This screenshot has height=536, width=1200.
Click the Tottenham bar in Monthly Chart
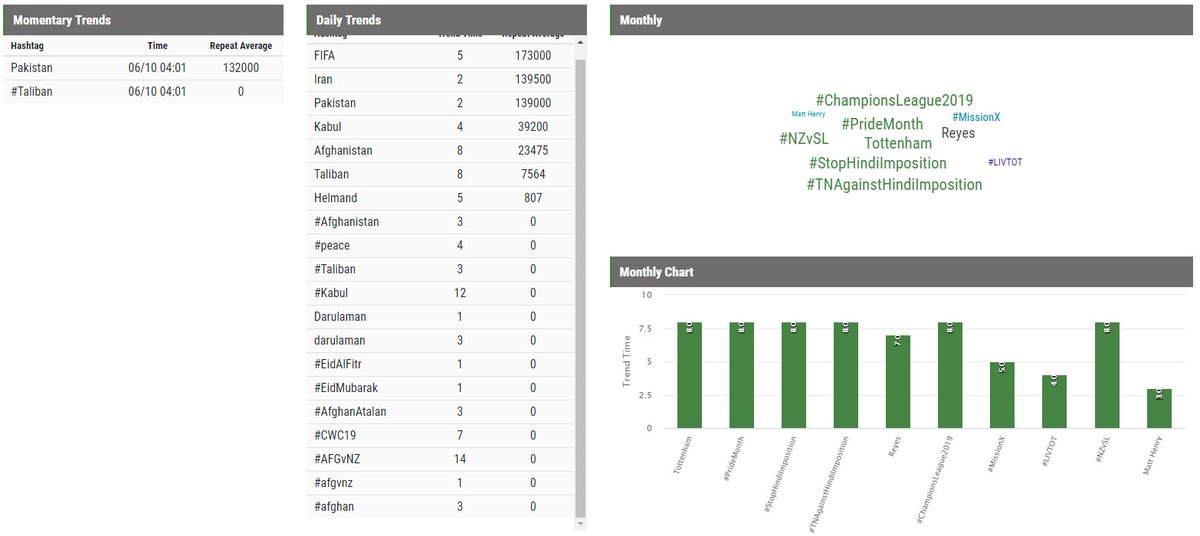[689, 375]
